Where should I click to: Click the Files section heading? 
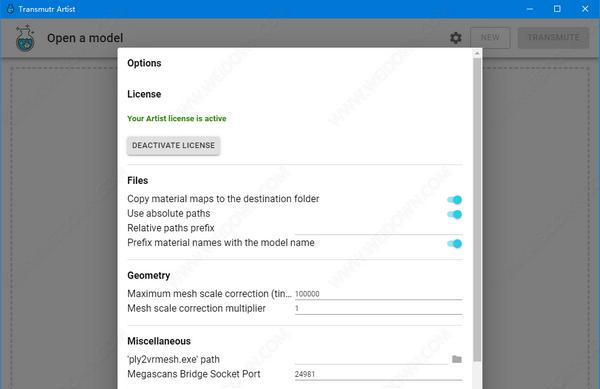(138, 181)
